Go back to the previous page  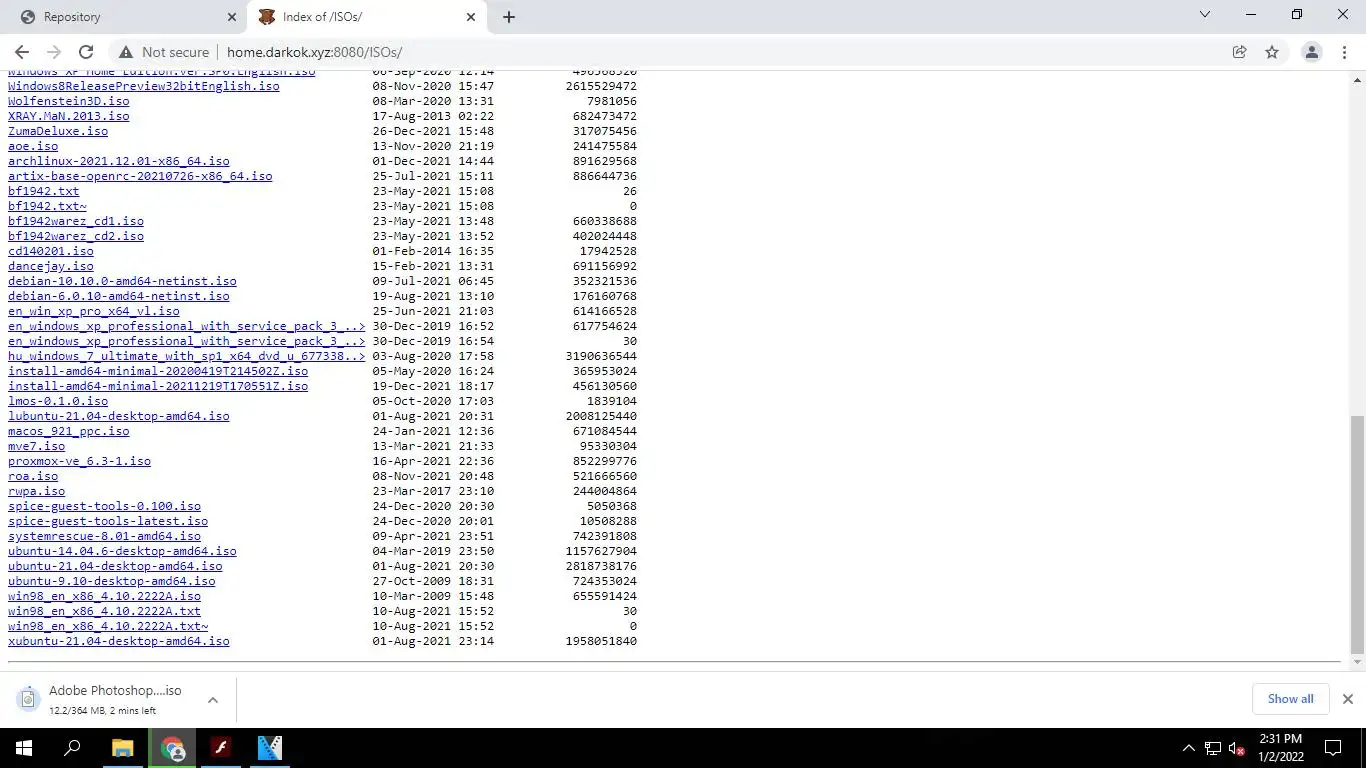22,52
